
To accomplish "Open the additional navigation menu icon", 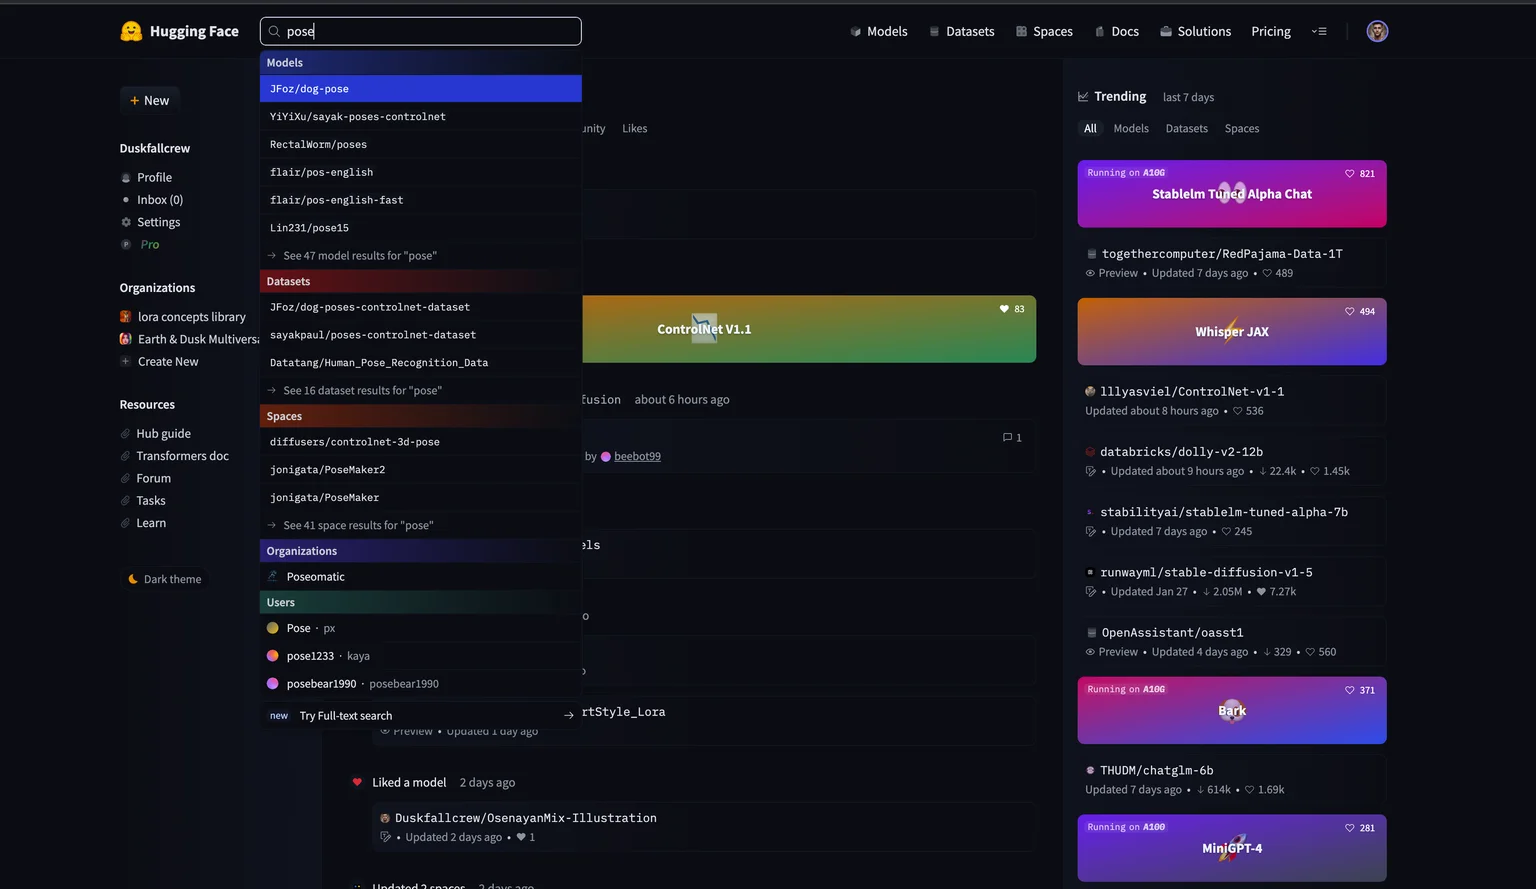I will pyautogui.click(x=1319, y=31).
